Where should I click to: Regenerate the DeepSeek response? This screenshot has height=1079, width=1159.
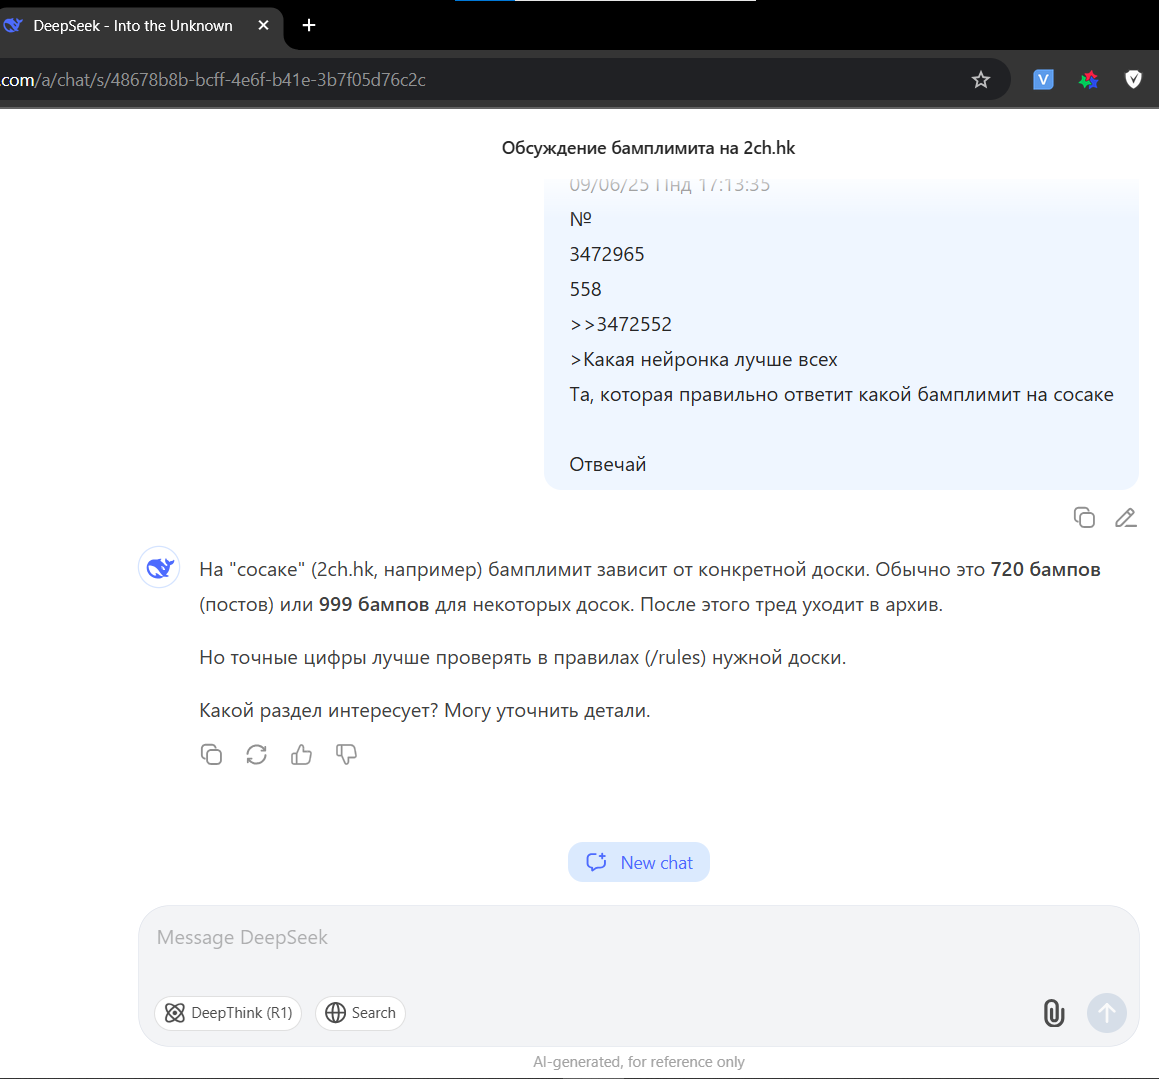[x=256, y=755]
